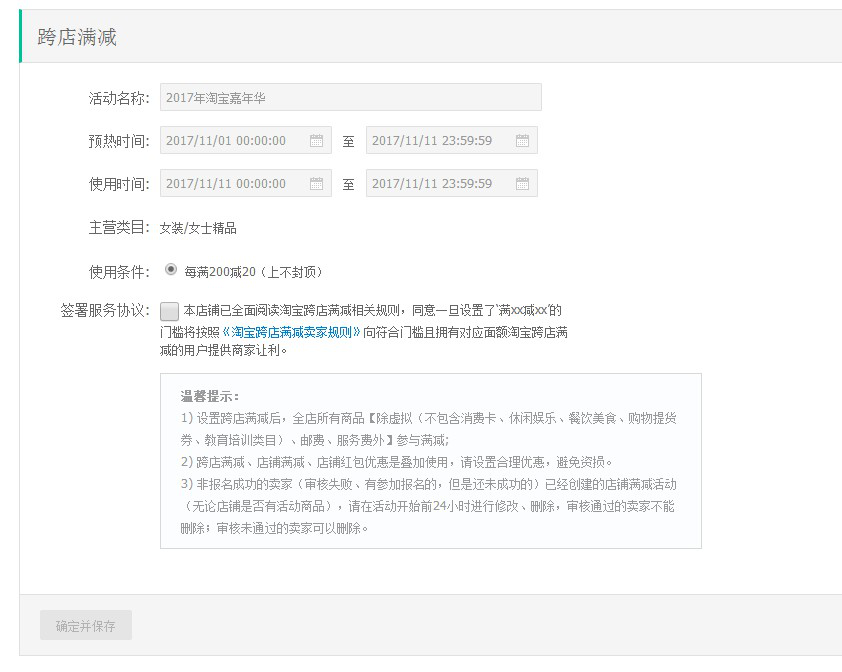Open calendar for 预热时间 start date
Image resolution: width=842 pixels, height=672 pixels.
click(316, 141)
